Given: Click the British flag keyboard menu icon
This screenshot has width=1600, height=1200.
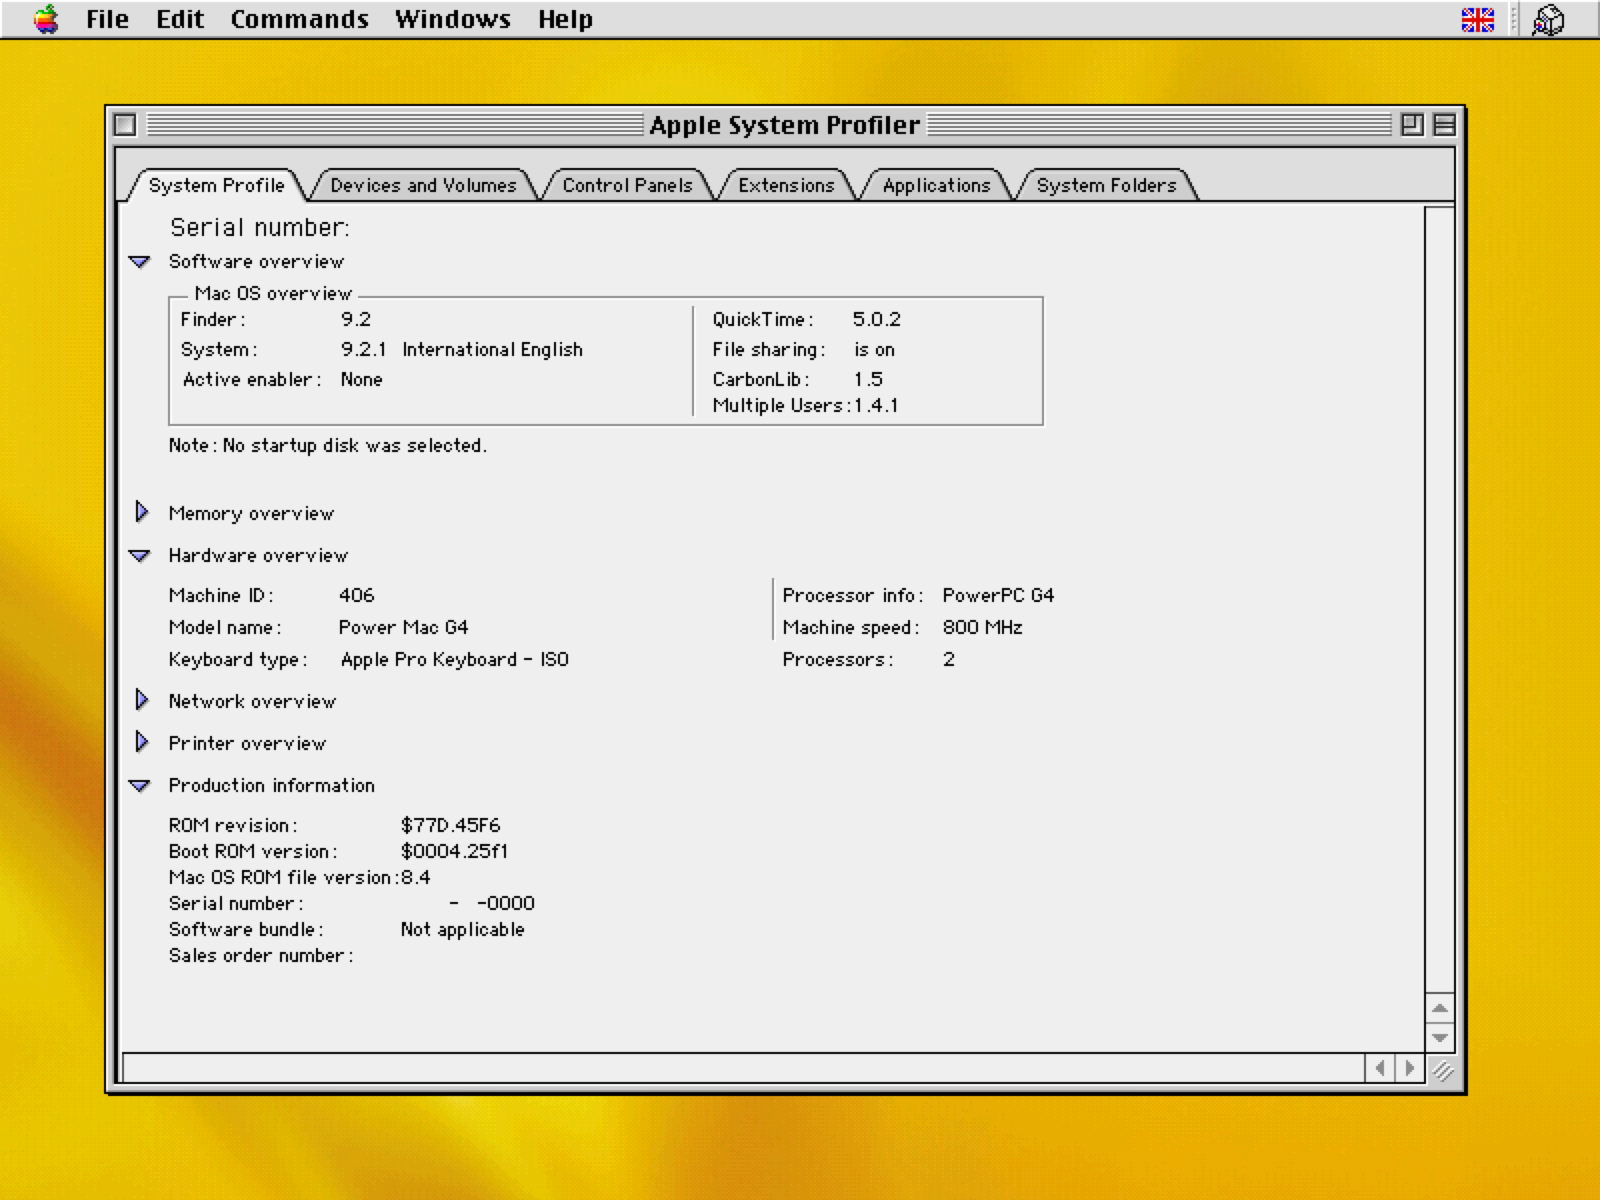Looking at the screenshot, I should [1477, 19].
